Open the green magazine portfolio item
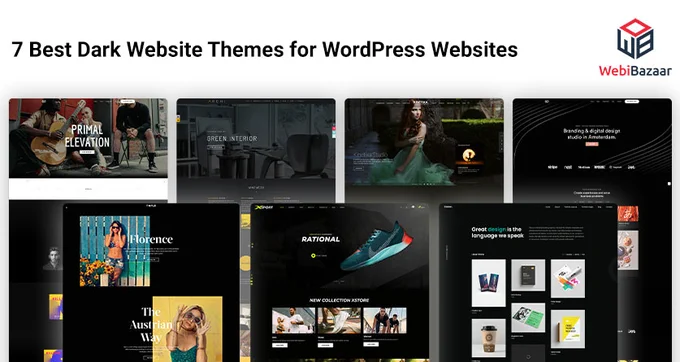680x362 pixels. pyautogui.click(x=528, y=318)
